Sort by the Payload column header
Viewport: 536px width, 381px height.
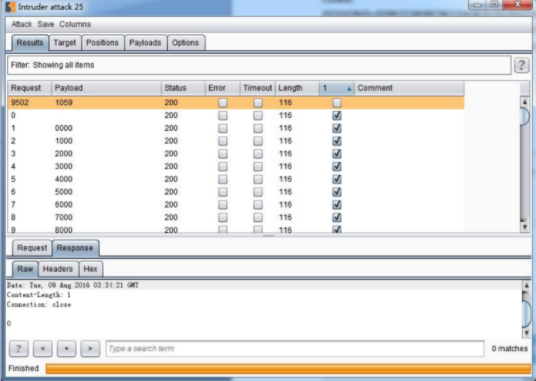(106, 88)
